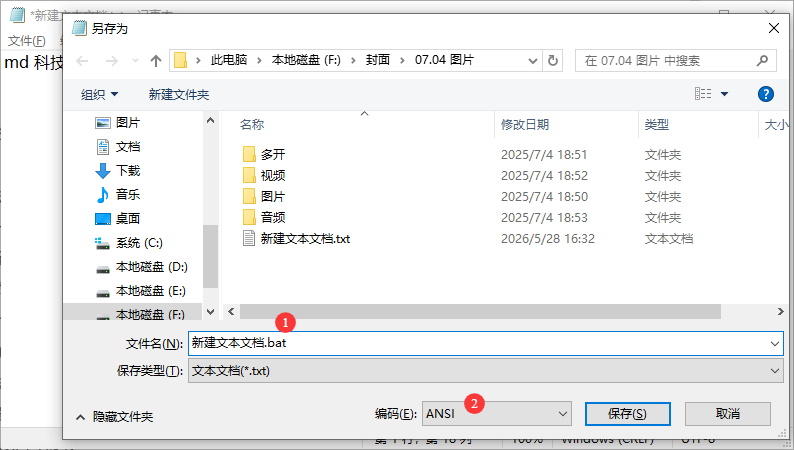The image size is (794, 450).
Task: Refresh the current folder view
Action: [553, 61]
